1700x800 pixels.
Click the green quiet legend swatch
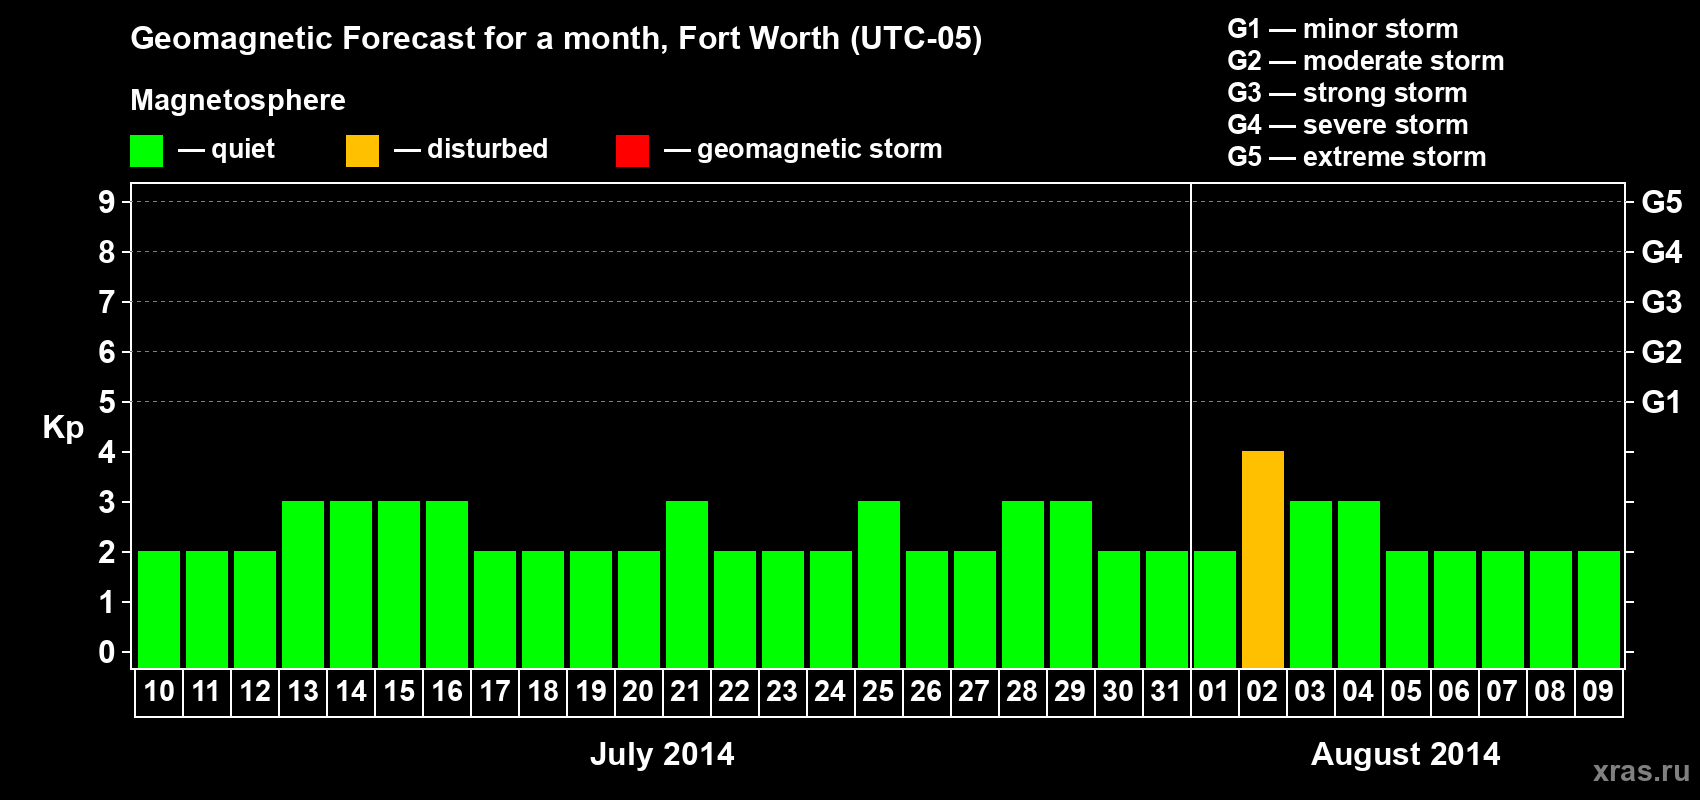pos(146,151)
